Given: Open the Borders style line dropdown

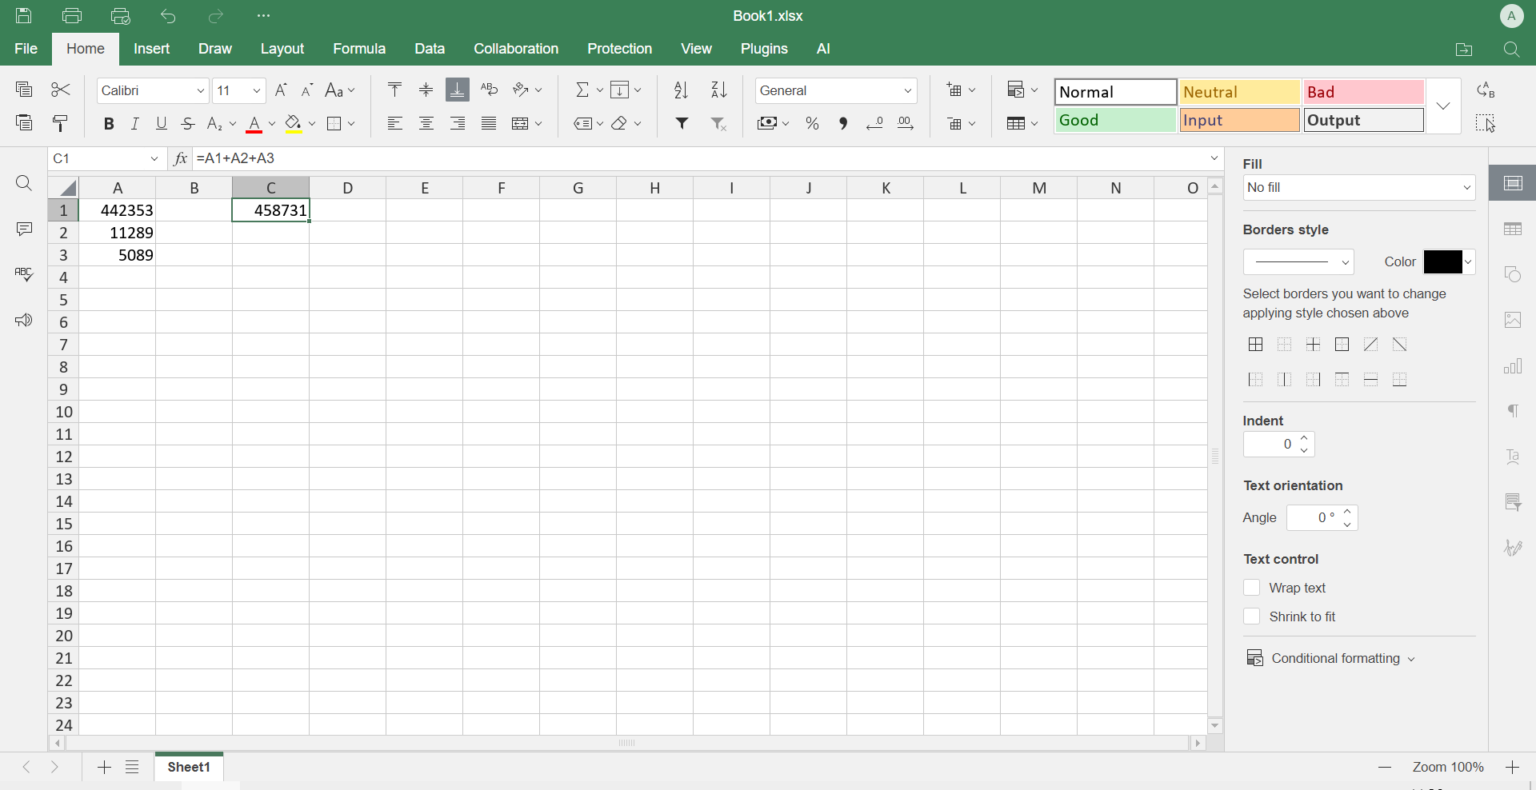Looking at the screenshot, I should pos(1298,261).
